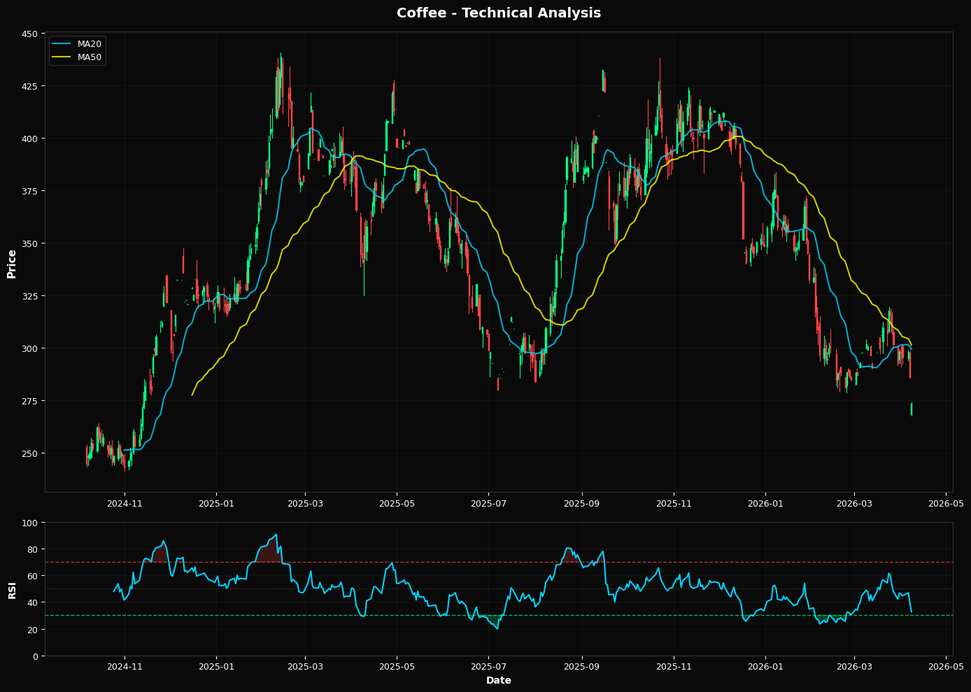Click the "Price" y-axis label

pyautogui.click(x=11, y=262)
